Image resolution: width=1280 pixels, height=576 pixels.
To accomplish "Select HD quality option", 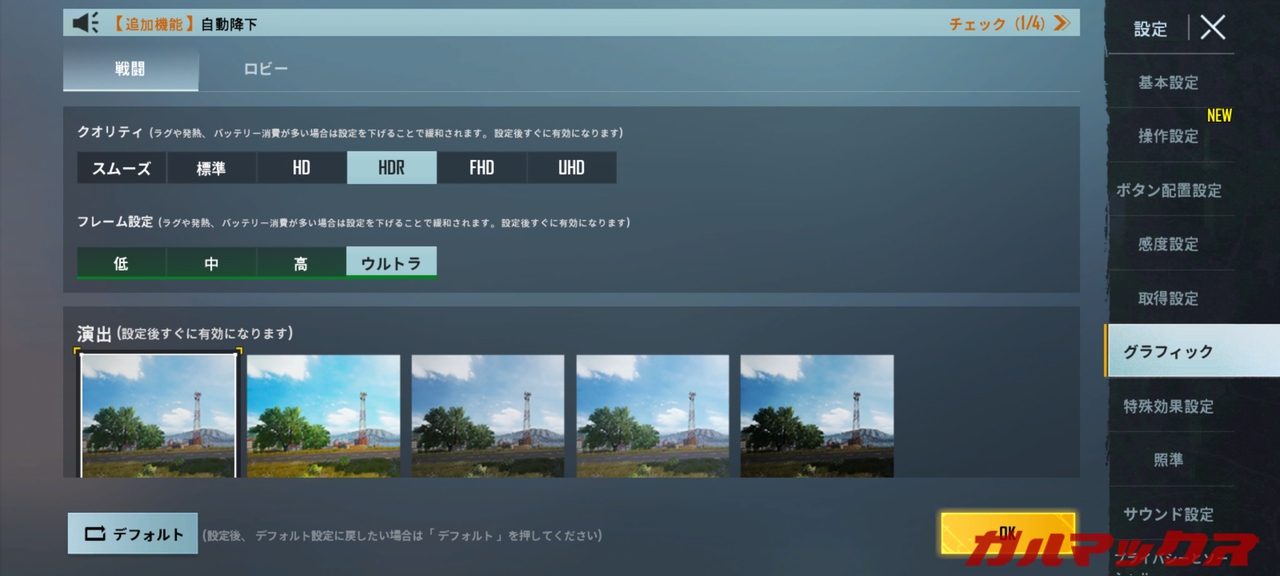I will 301,168.
